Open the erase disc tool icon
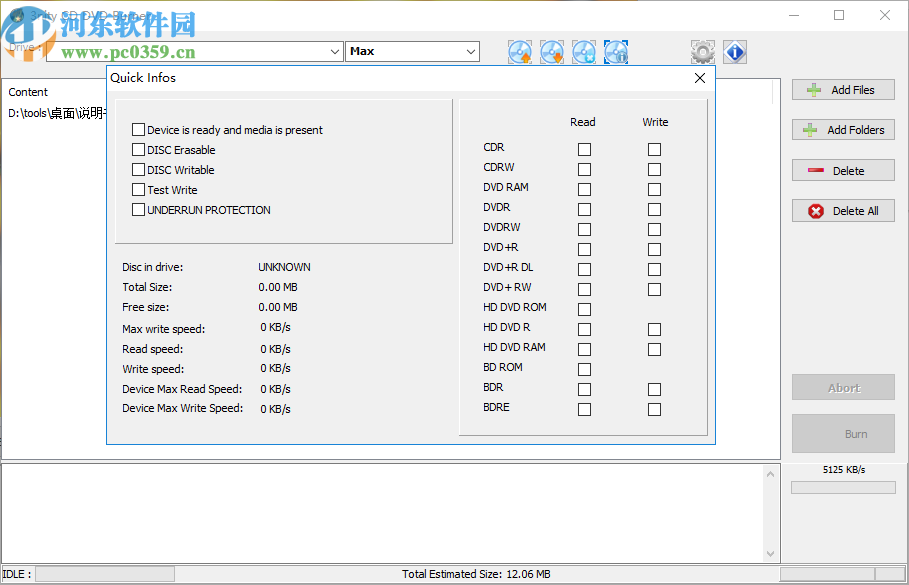This screenshot has width=909, height=585. (584, 51)
